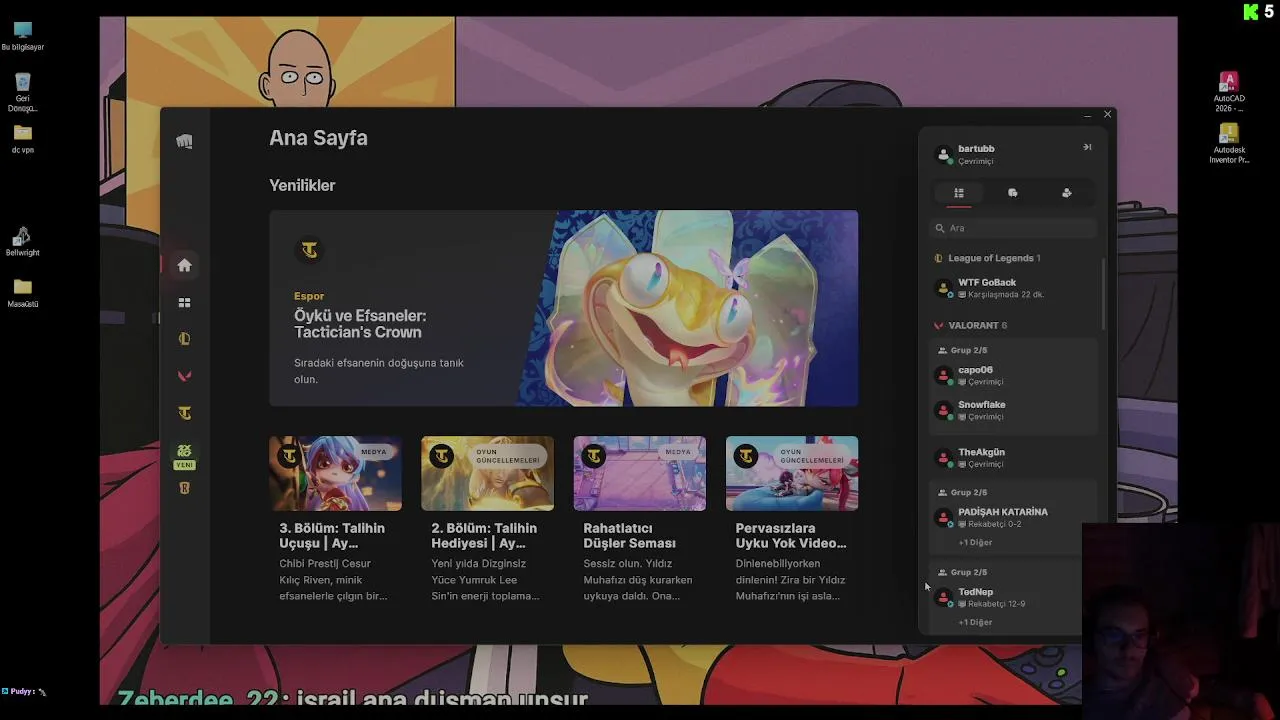Click Pervasızlara Uyku Yok Video title
Image resolution: width=1280 pixels, height=720 pixels.
tap(791, 535)
